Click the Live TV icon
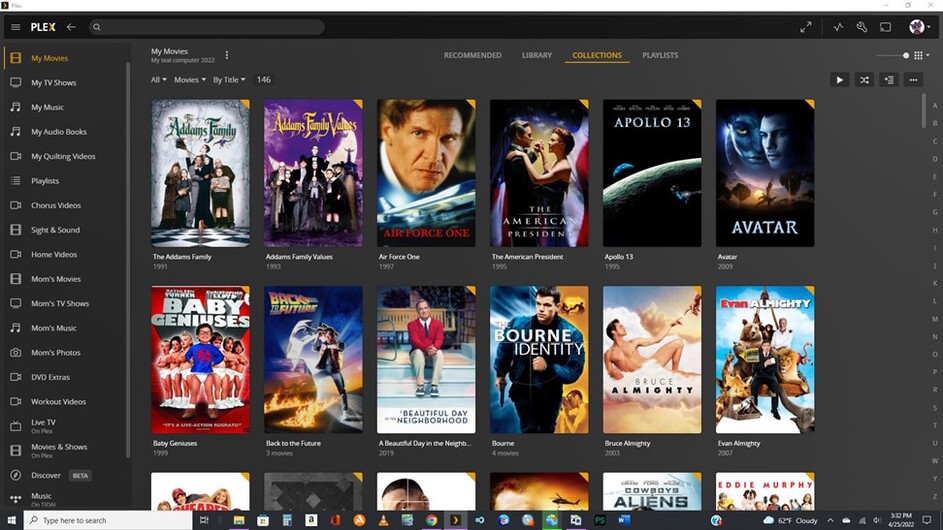Image resolution: width=943 pixels, height=530 pixels. click(16, 426)
